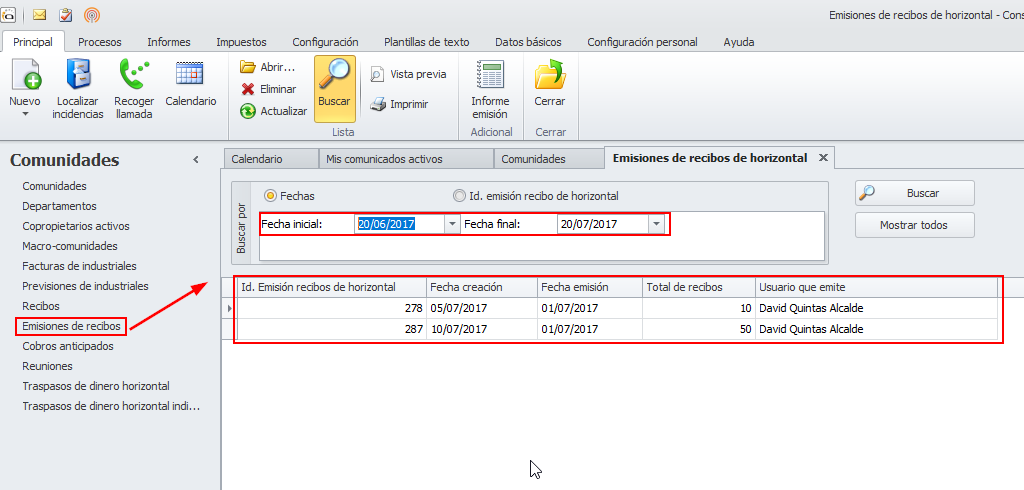Open the Configuración ribbon tab
Screen dimensions: 1024x490
pos(325,42)
